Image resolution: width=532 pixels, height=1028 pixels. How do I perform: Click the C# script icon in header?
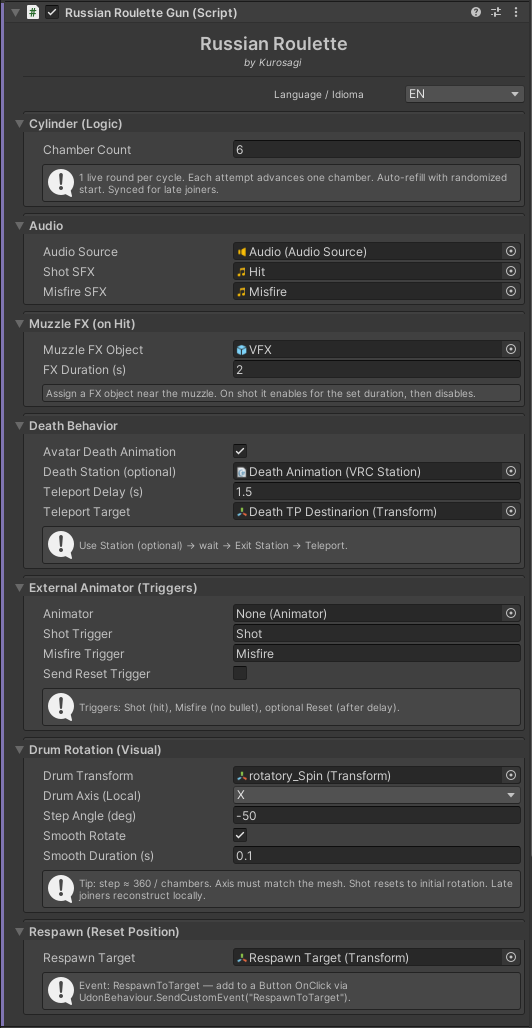[32, 12]
